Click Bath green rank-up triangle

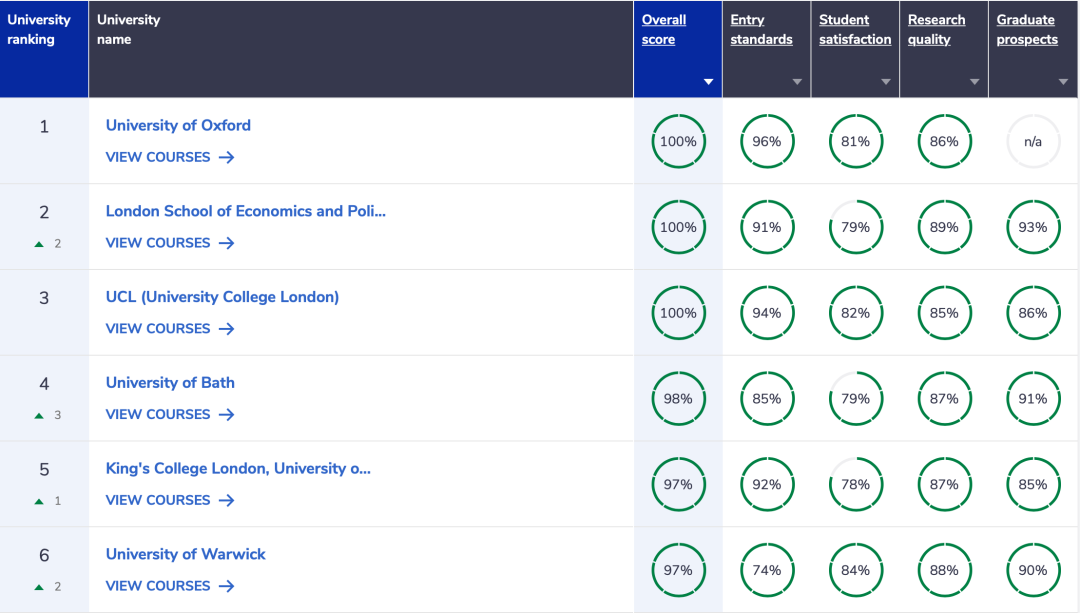click(39, 415)
